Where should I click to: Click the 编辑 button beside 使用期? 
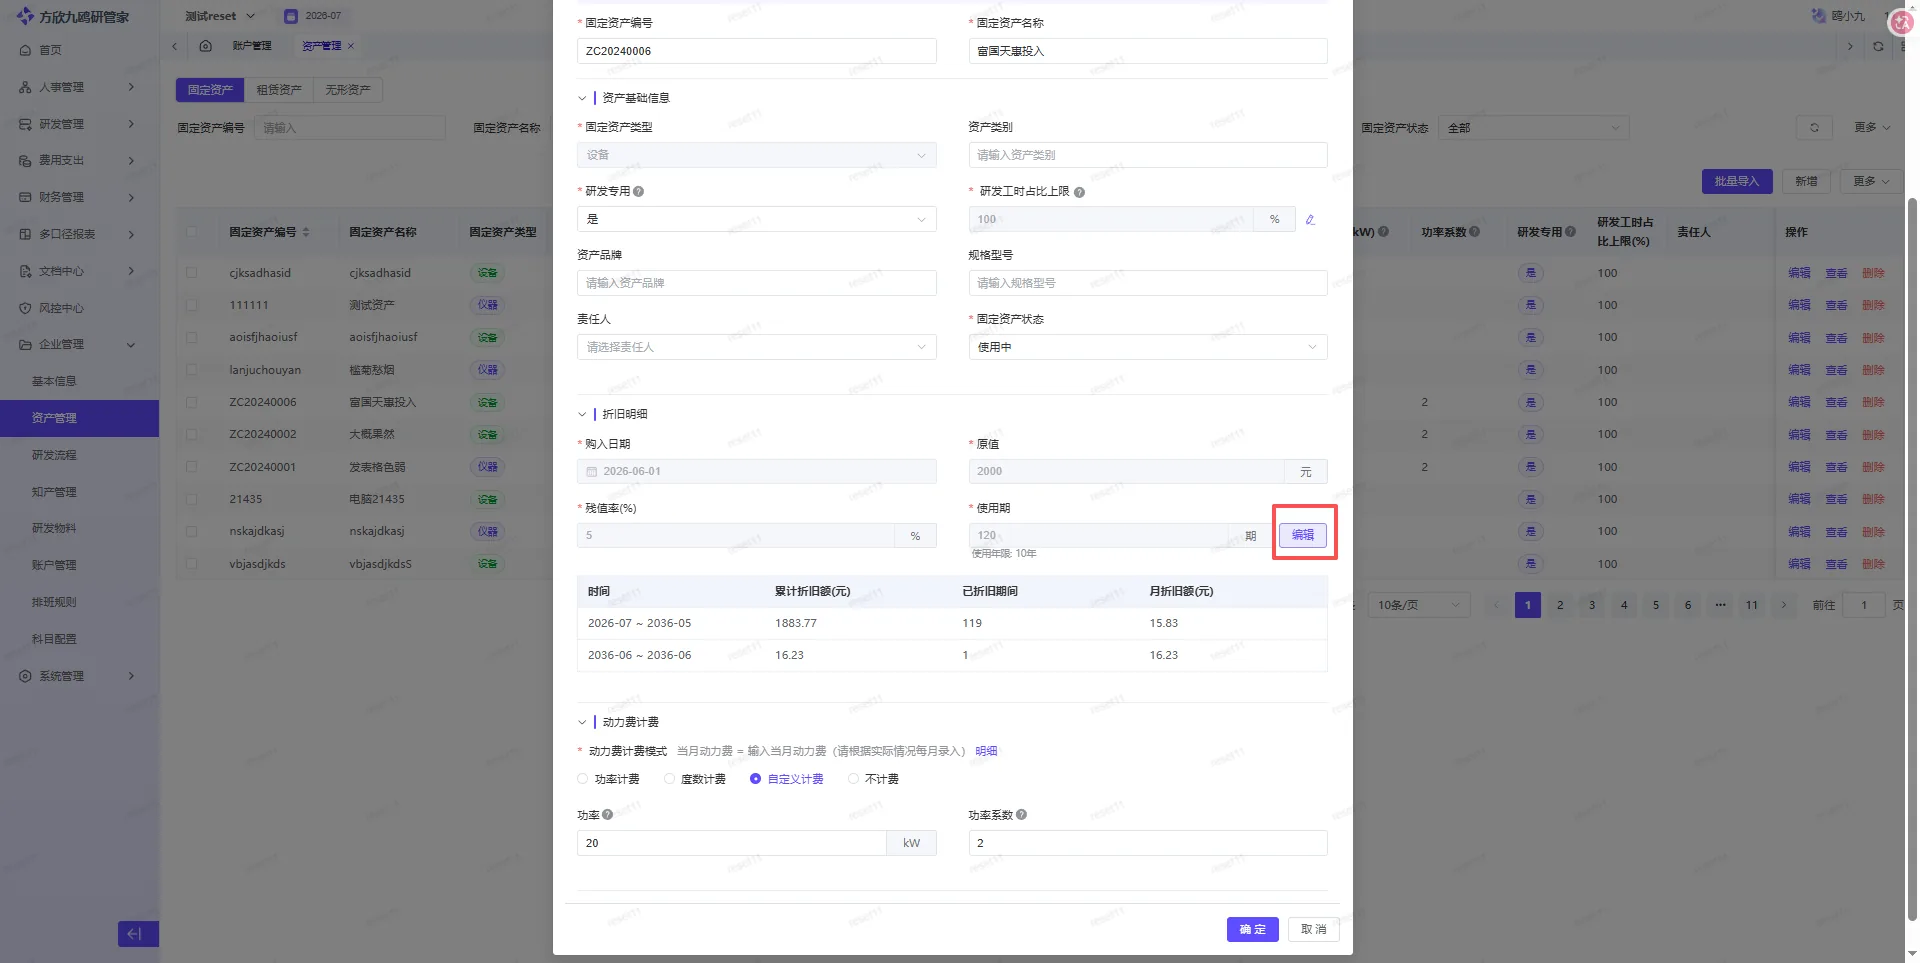pos(1303,535)
